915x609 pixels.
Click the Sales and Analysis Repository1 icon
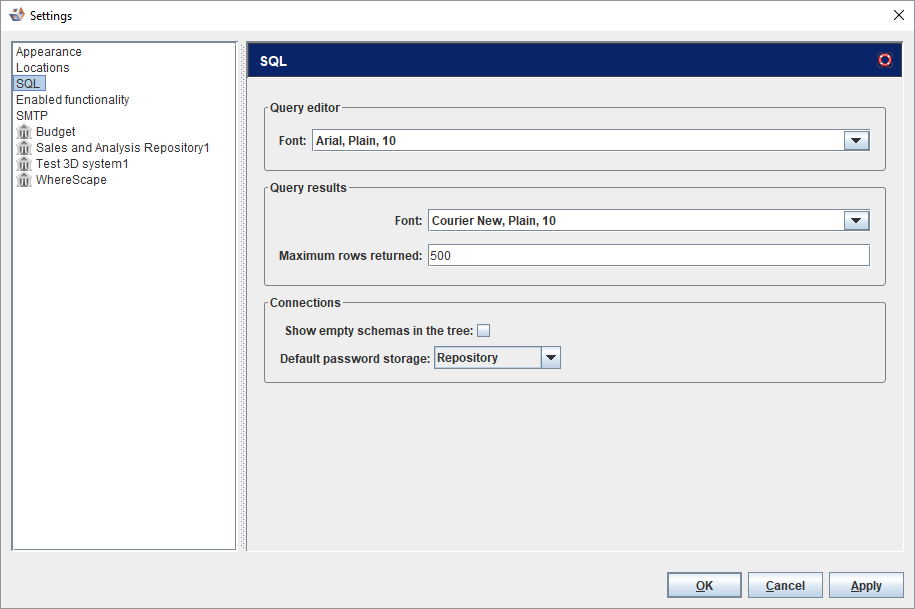tap(24, 148)
